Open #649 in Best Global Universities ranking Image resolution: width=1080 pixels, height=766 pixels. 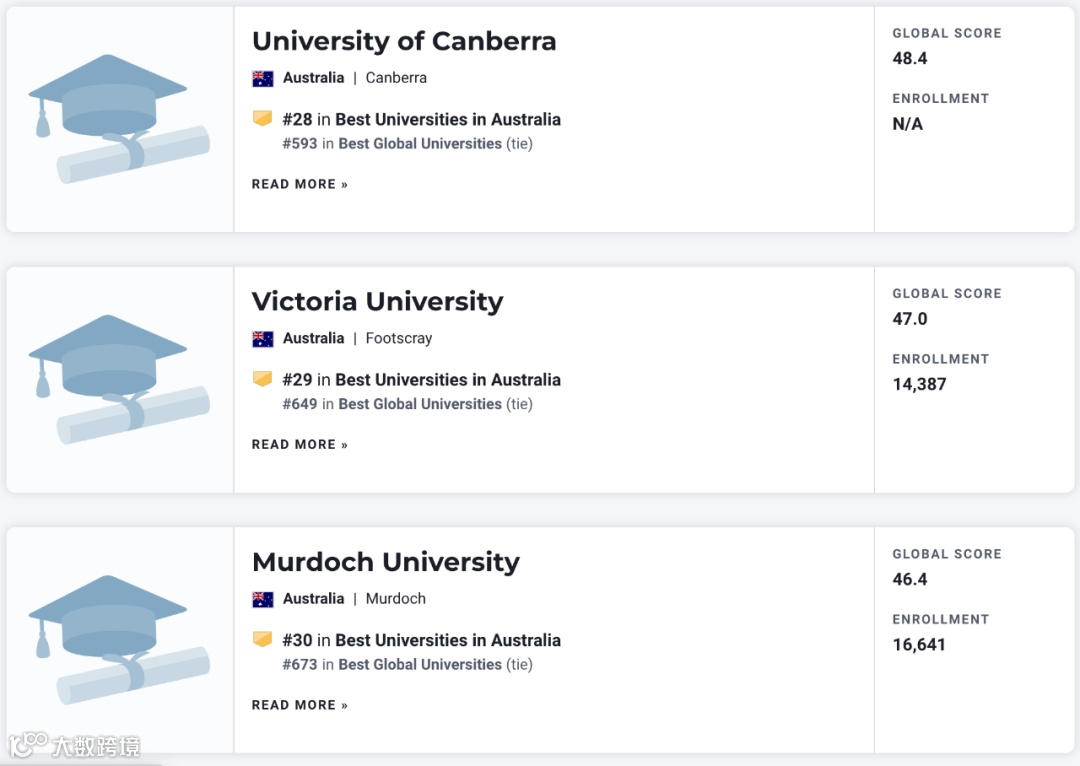tap(407, 404)
